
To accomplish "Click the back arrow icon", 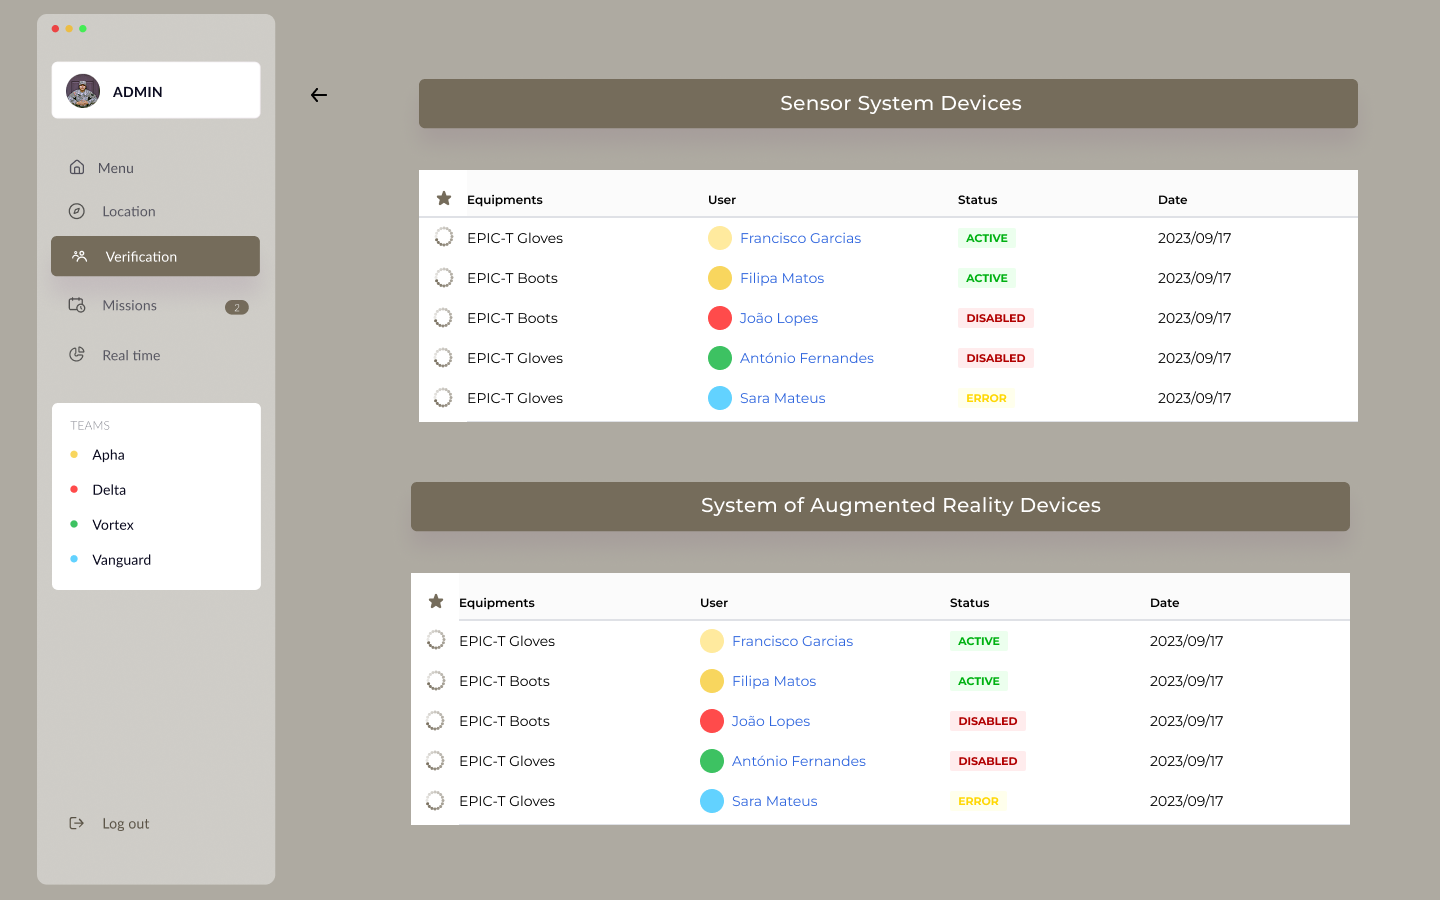I will (319, 95).
